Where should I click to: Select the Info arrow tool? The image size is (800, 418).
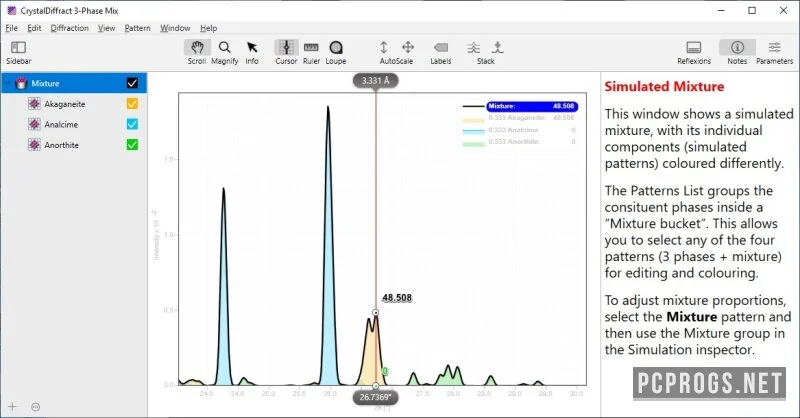(x=252, y=53)
